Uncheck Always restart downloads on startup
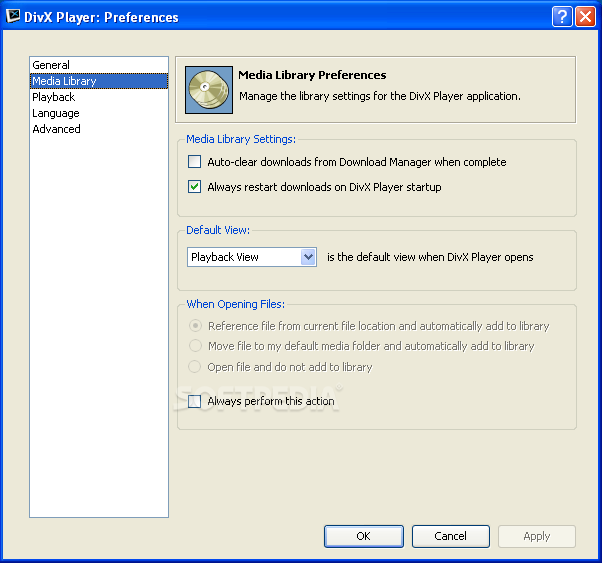The width and height of the screenshot is (602, 563). [x=194, y=187]
